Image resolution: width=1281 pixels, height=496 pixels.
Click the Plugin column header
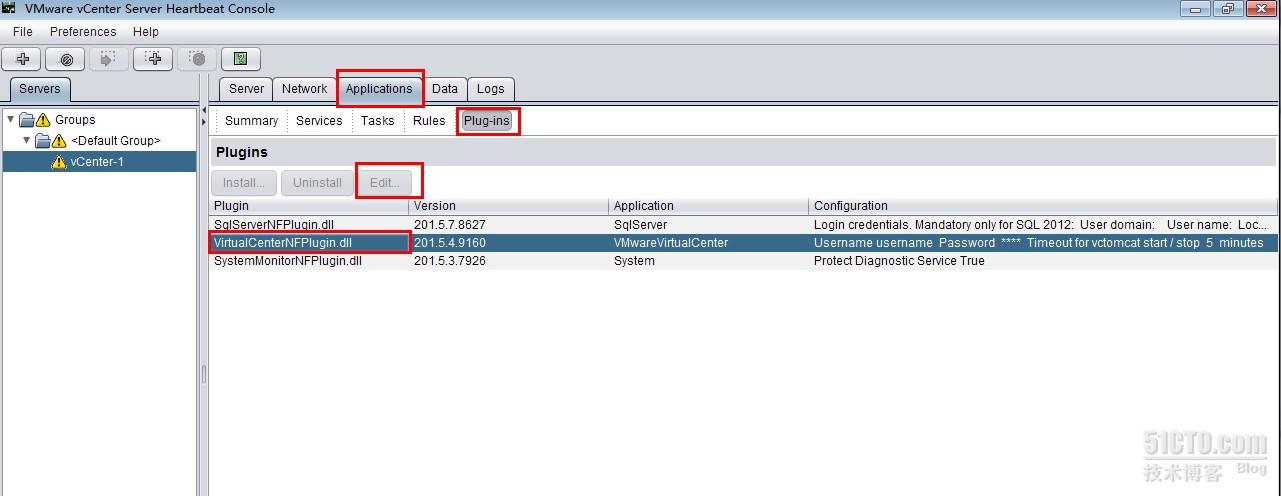310,206
